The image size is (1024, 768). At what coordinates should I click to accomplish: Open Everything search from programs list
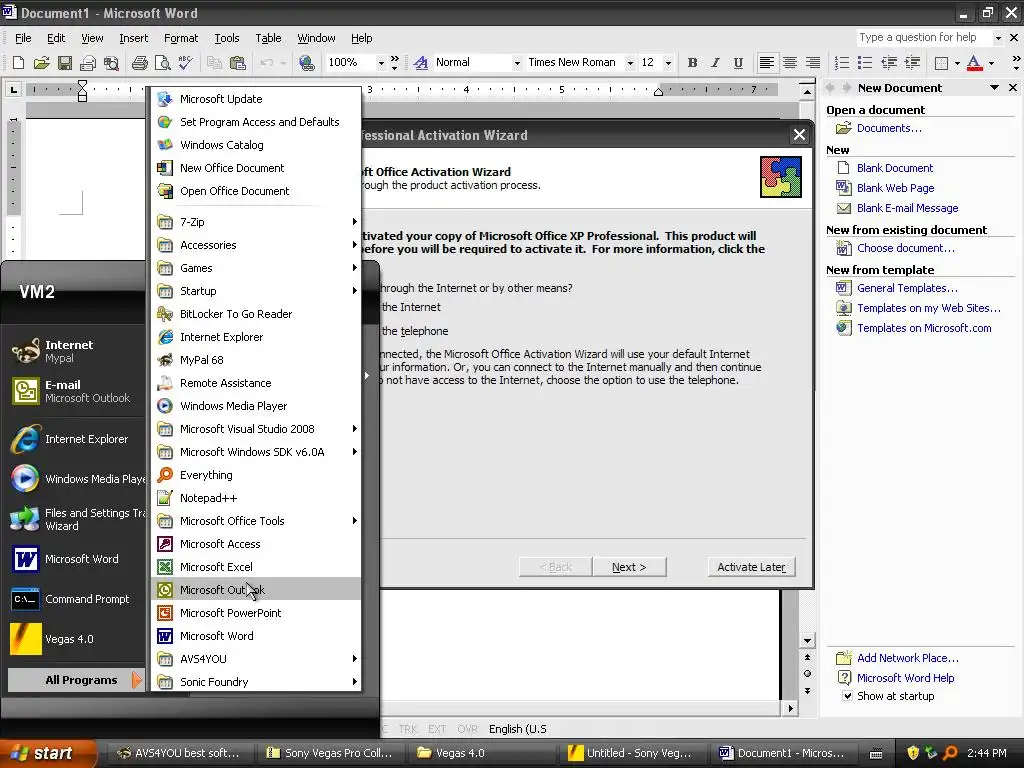pyautogui.click(x=256, y=475)
